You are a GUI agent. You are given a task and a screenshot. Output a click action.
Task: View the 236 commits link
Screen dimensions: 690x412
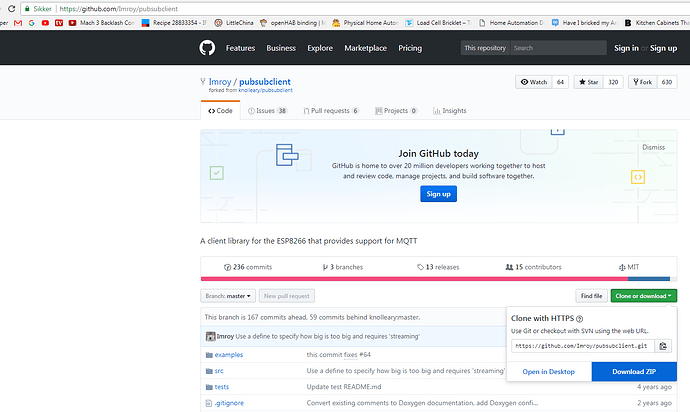[252, 268]
